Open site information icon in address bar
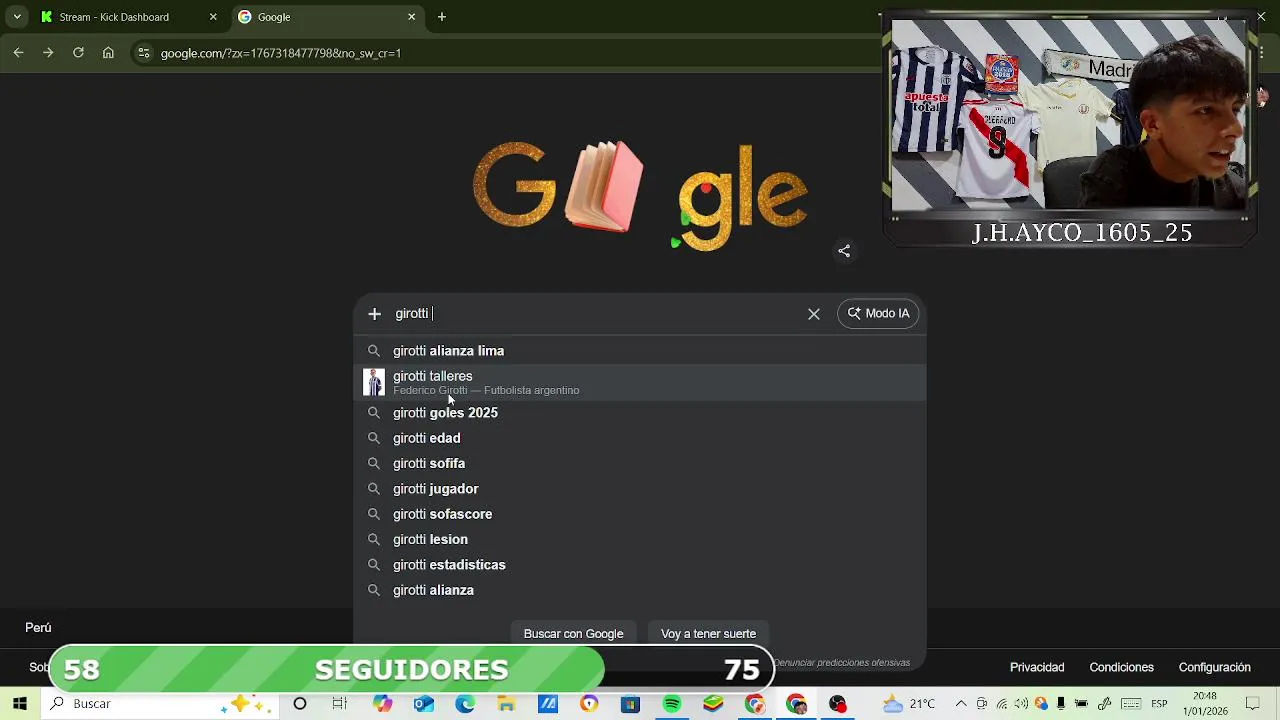Screen dimensions: 1280x720 [x=144, y=53]
